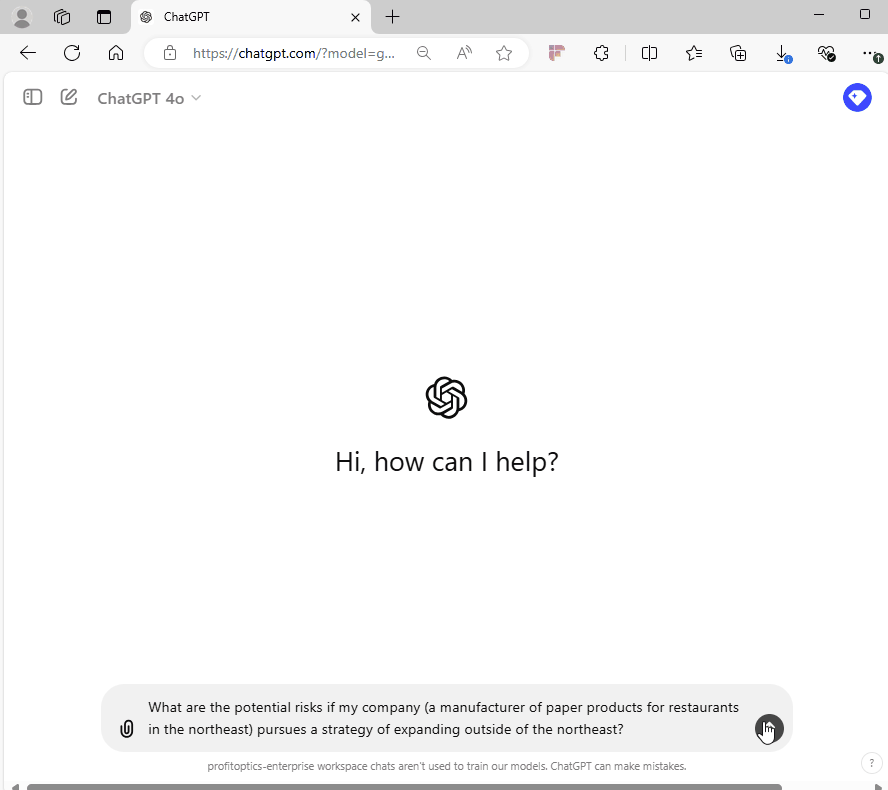This screenshot has width=888, height=790.
Task: Open Browser essentials heart icon
Action: pos(827,54)
